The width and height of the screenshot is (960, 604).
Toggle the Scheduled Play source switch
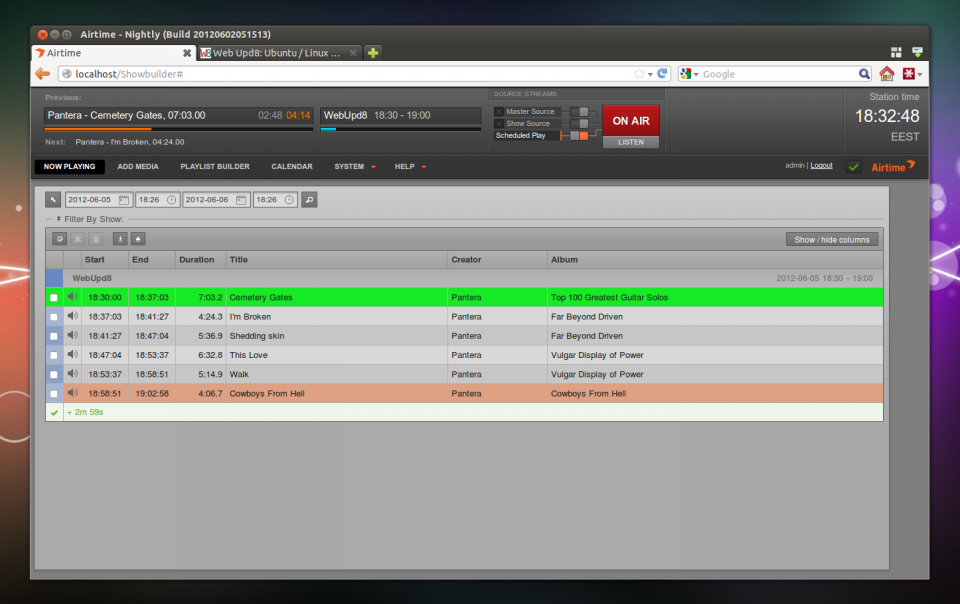pos(578,135)
